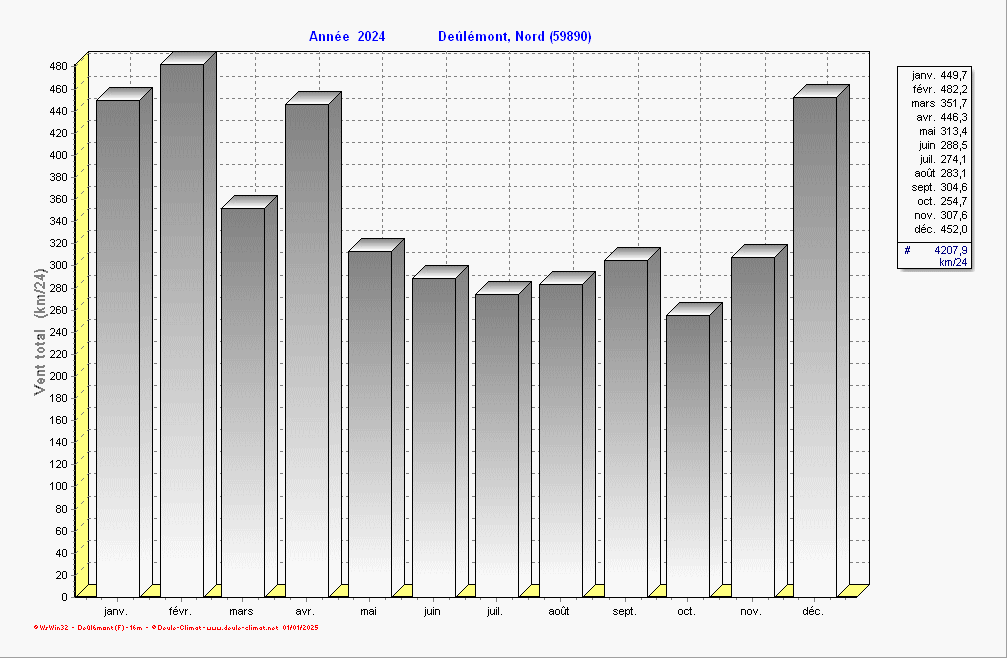Click the août label below the chart
Image resolution: width=1007 pixels, height=658 pixels.
(x=559, y=611)
